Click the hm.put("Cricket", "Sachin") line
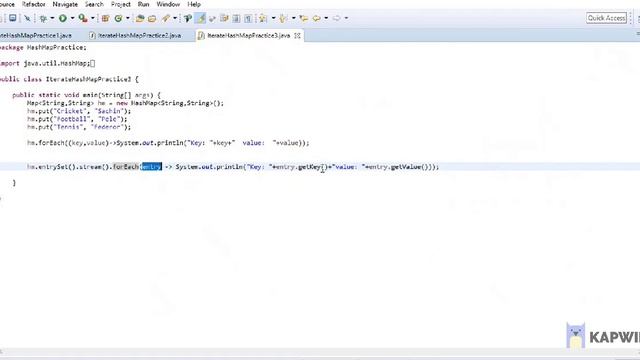 [79, 111]
